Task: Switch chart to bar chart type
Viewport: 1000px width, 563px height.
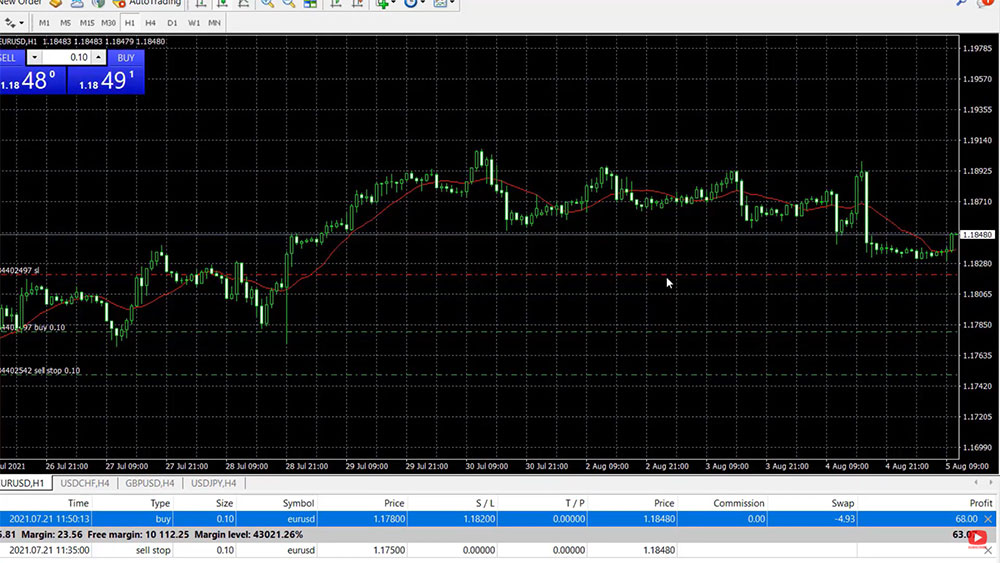Action: click(201, 3)
